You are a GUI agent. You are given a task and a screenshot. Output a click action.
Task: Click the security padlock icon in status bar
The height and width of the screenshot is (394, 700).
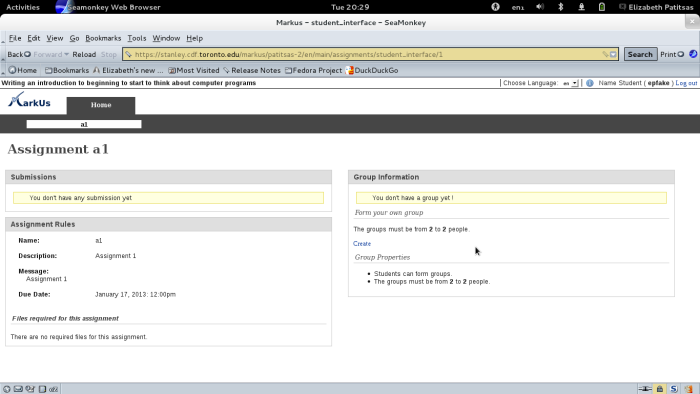[659, 389]
